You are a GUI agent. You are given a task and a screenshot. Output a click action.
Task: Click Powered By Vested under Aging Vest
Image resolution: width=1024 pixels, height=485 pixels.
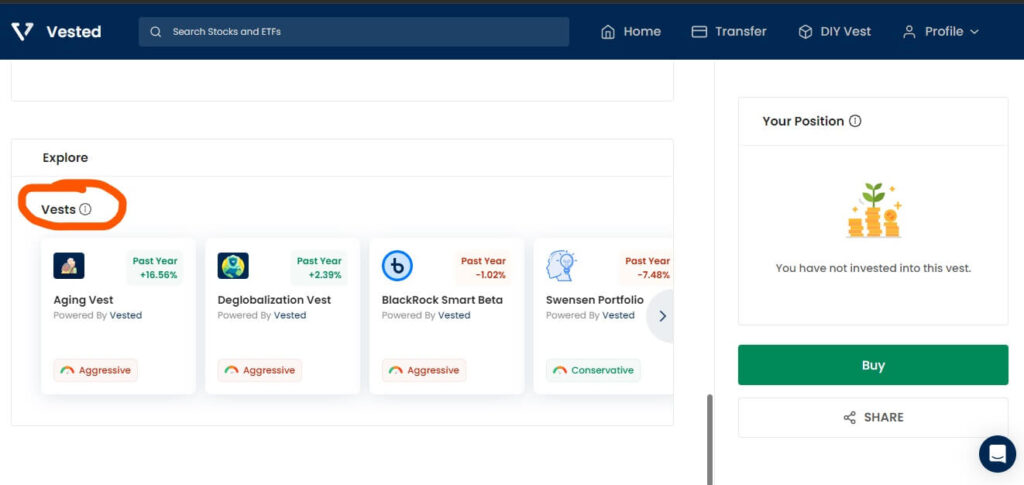point(97,315)
